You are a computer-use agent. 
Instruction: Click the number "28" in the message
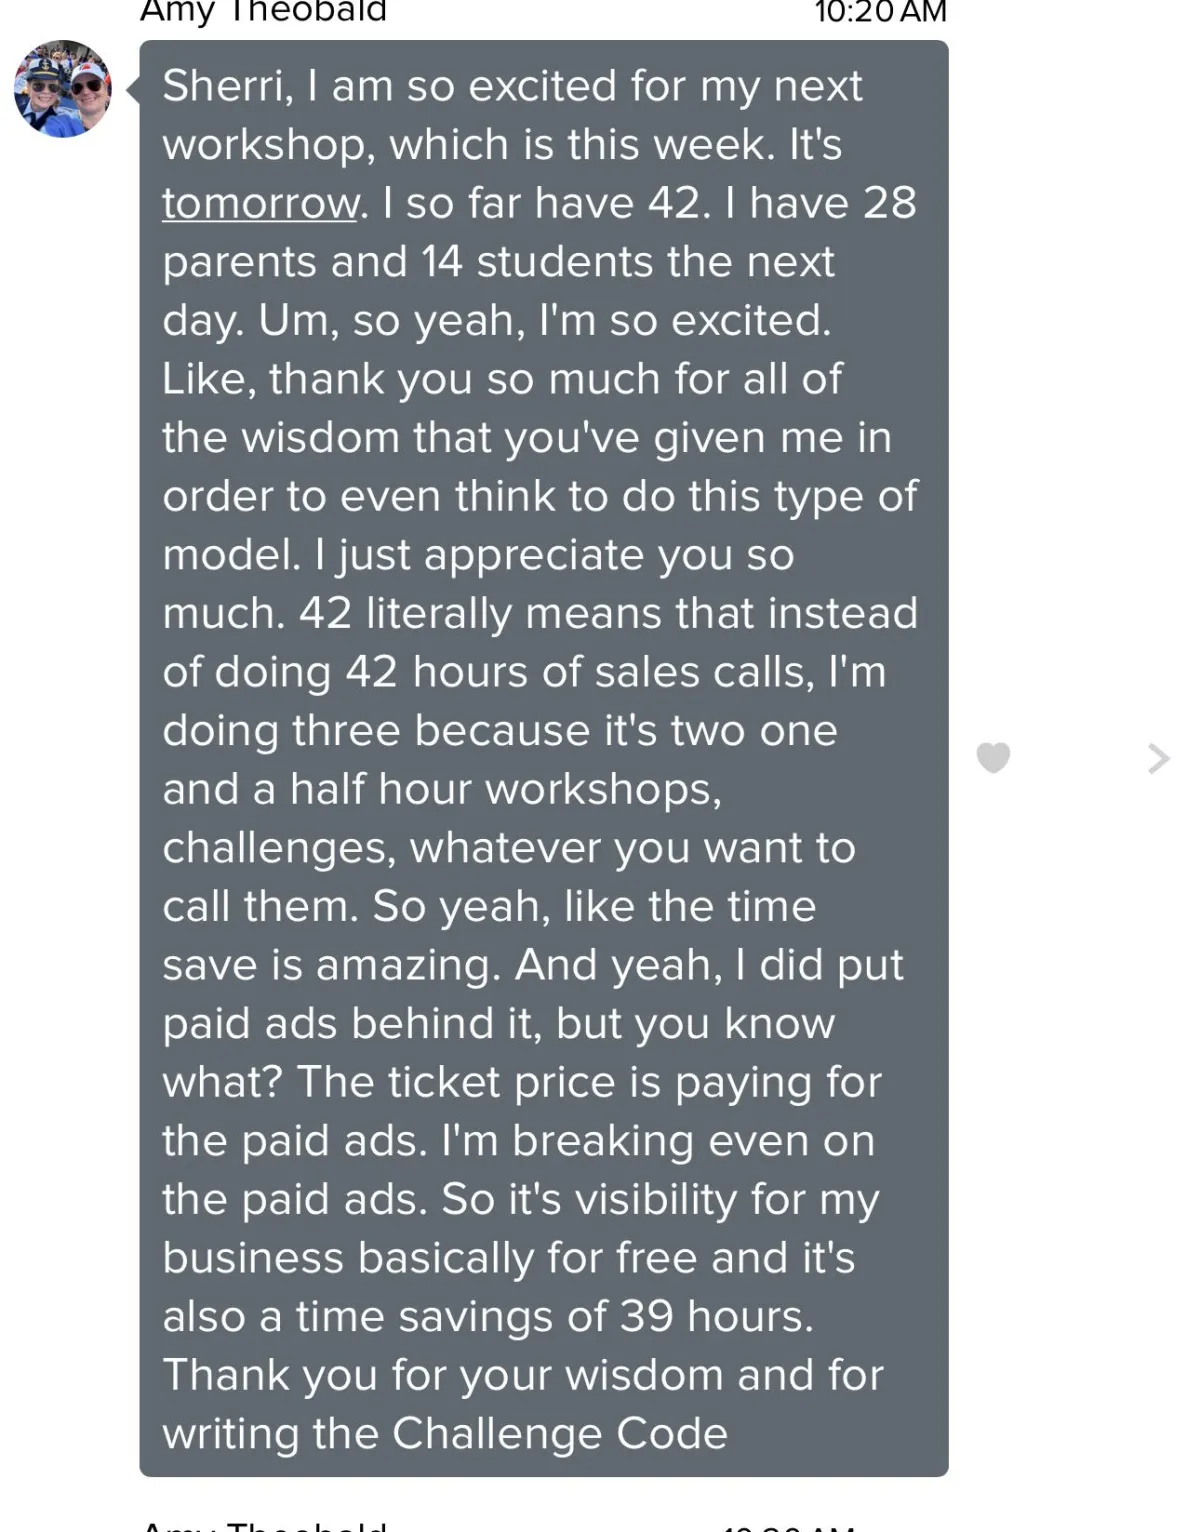(x=889, y=203)
